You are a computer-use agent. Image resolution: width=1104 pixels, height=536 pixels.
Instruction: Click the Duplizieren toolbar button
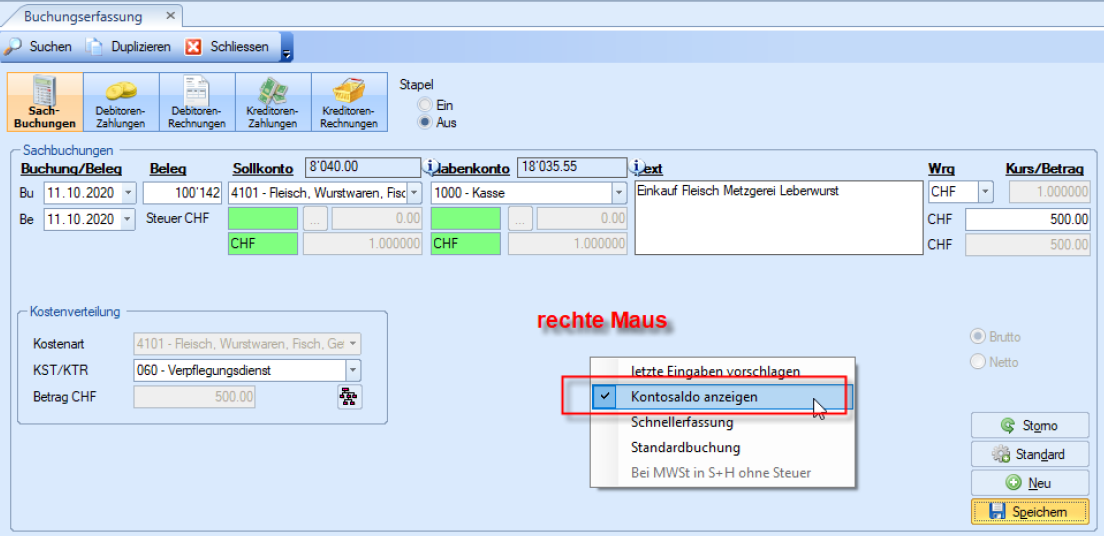130,46
